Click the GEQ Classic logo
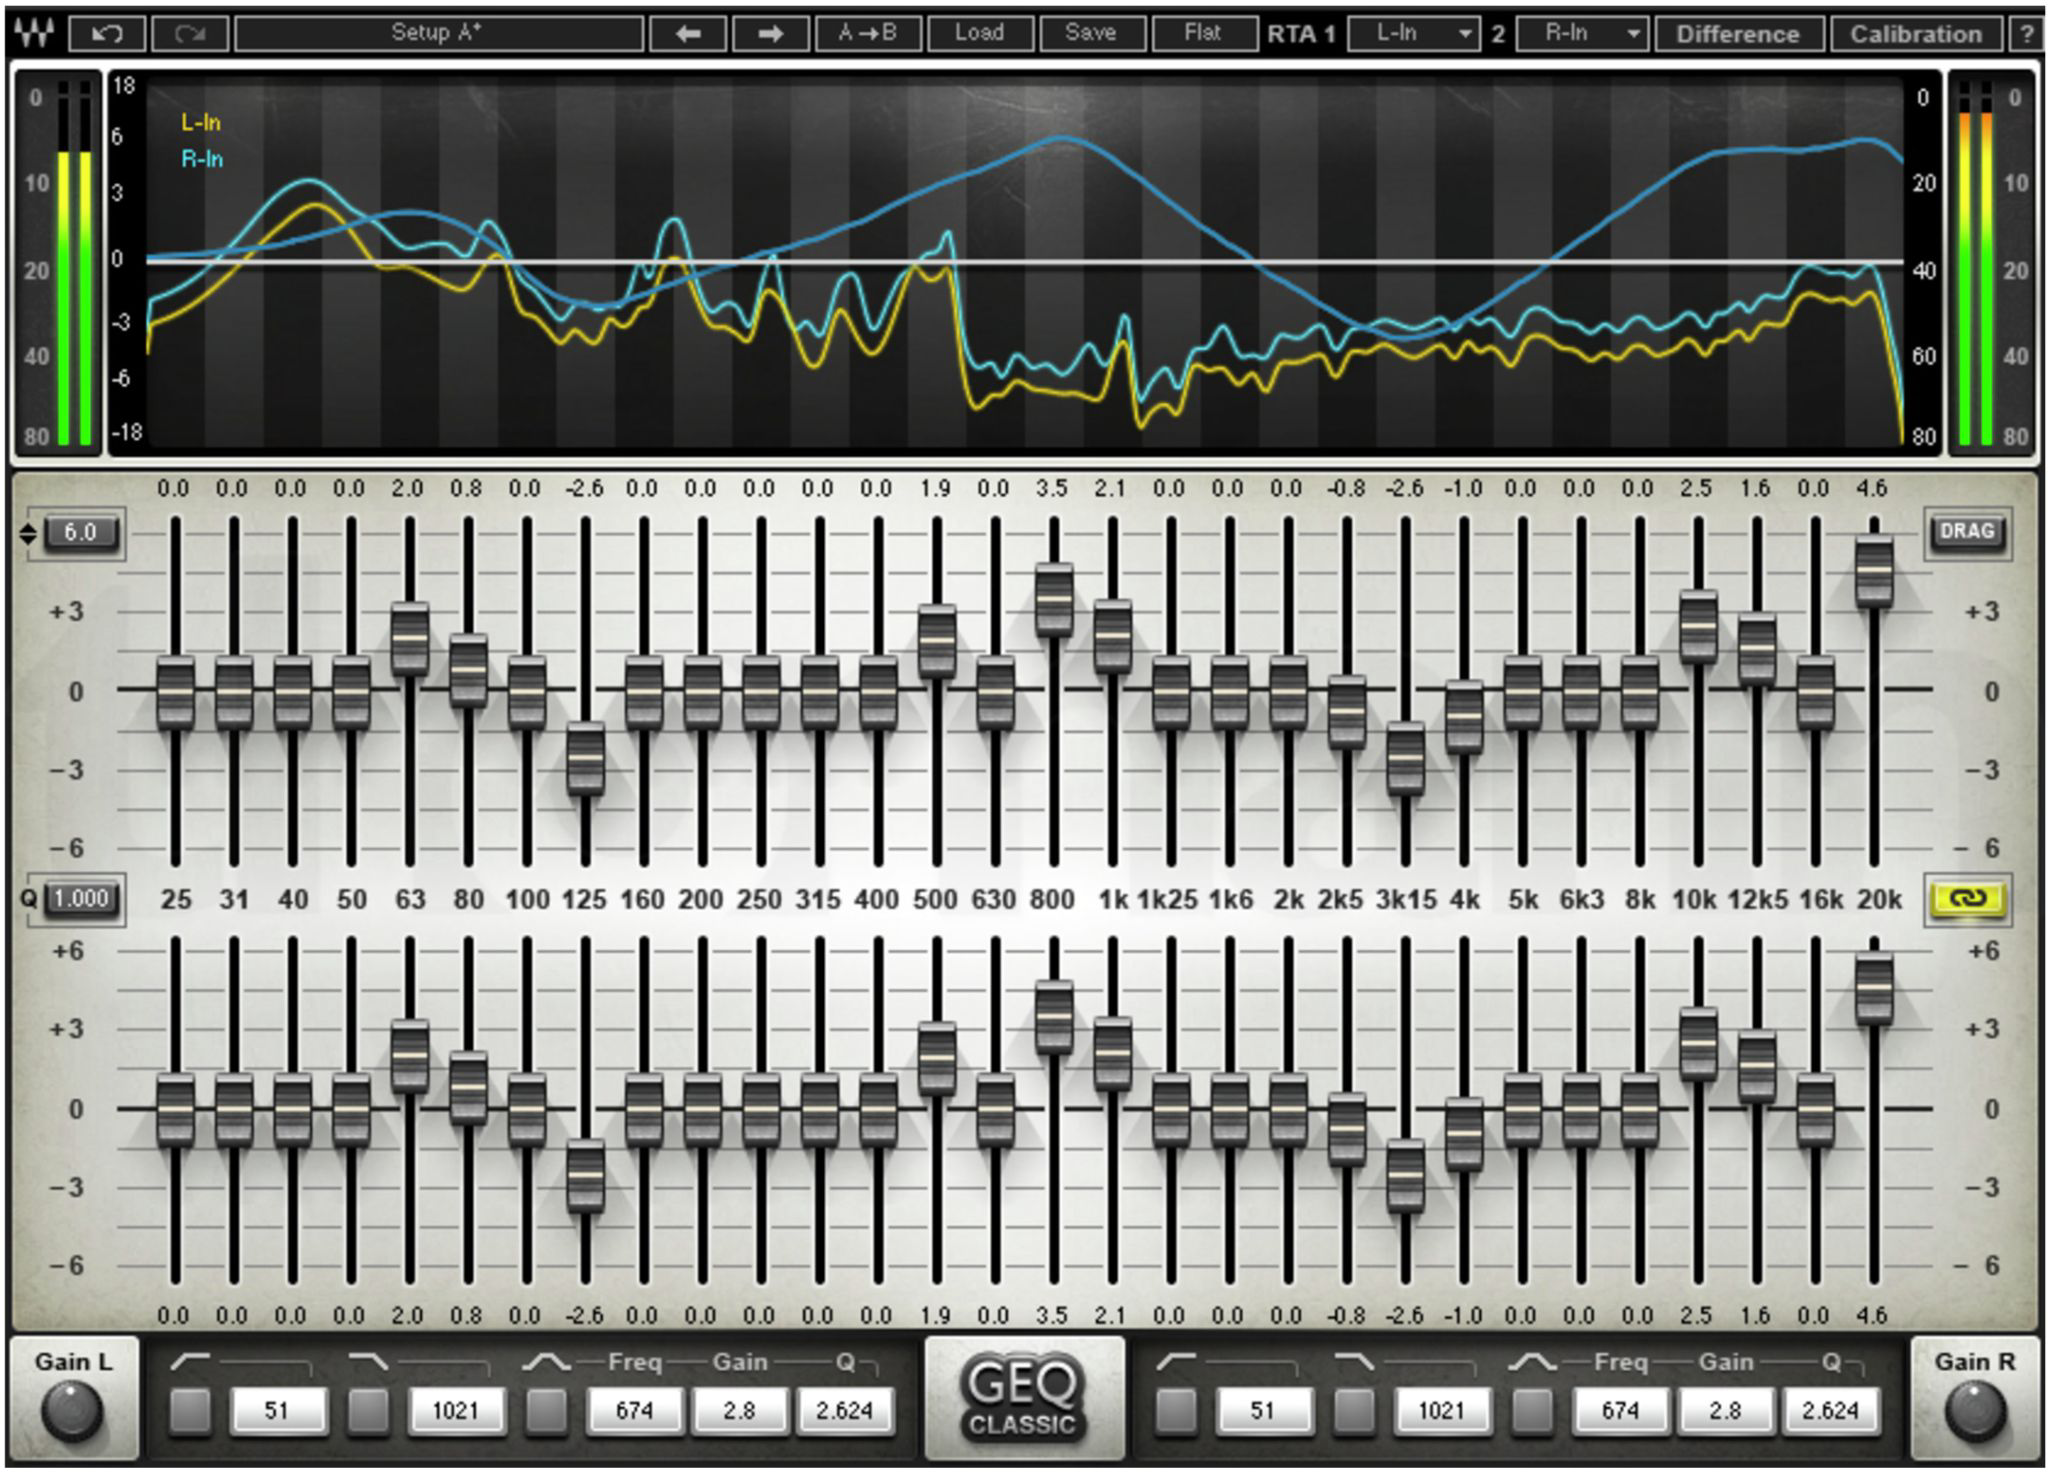This screenshot has width=2048, height=1472. coord(1022,1397)
